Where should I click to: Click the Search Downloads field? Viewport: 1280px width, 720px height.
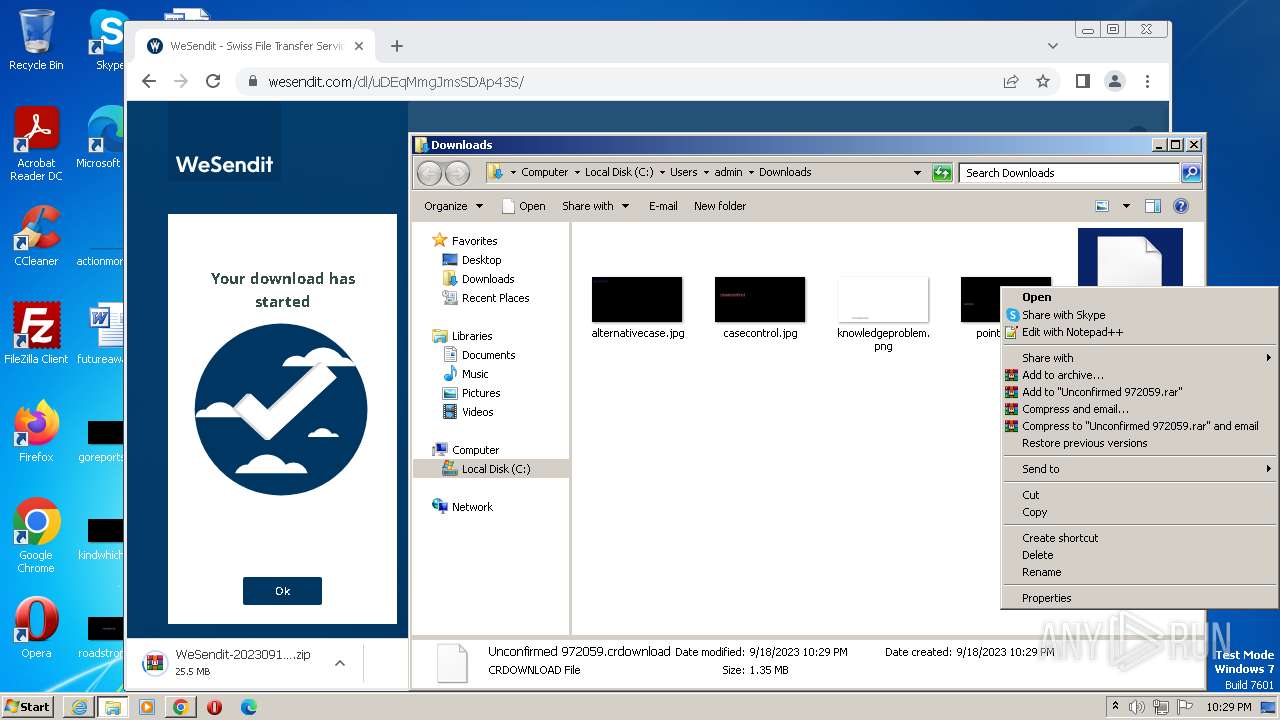1069,173
